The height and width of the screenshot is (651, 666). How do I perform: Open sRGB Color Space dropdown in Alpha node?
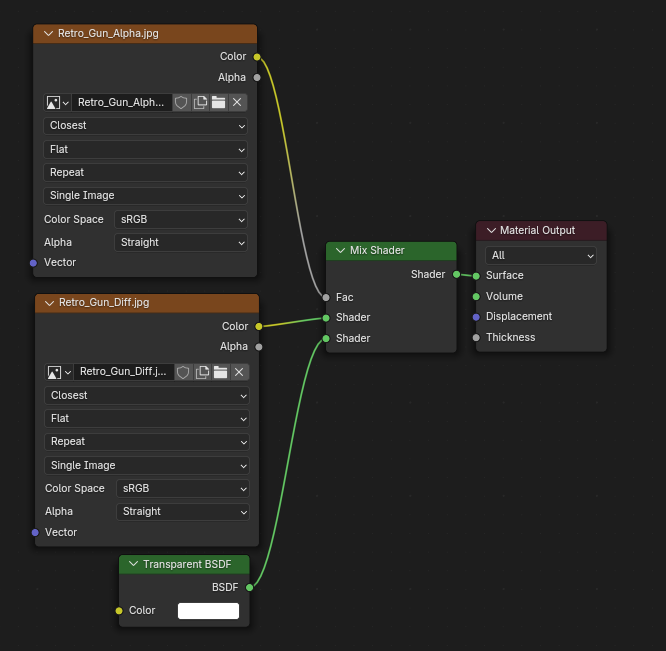[181, 220]
